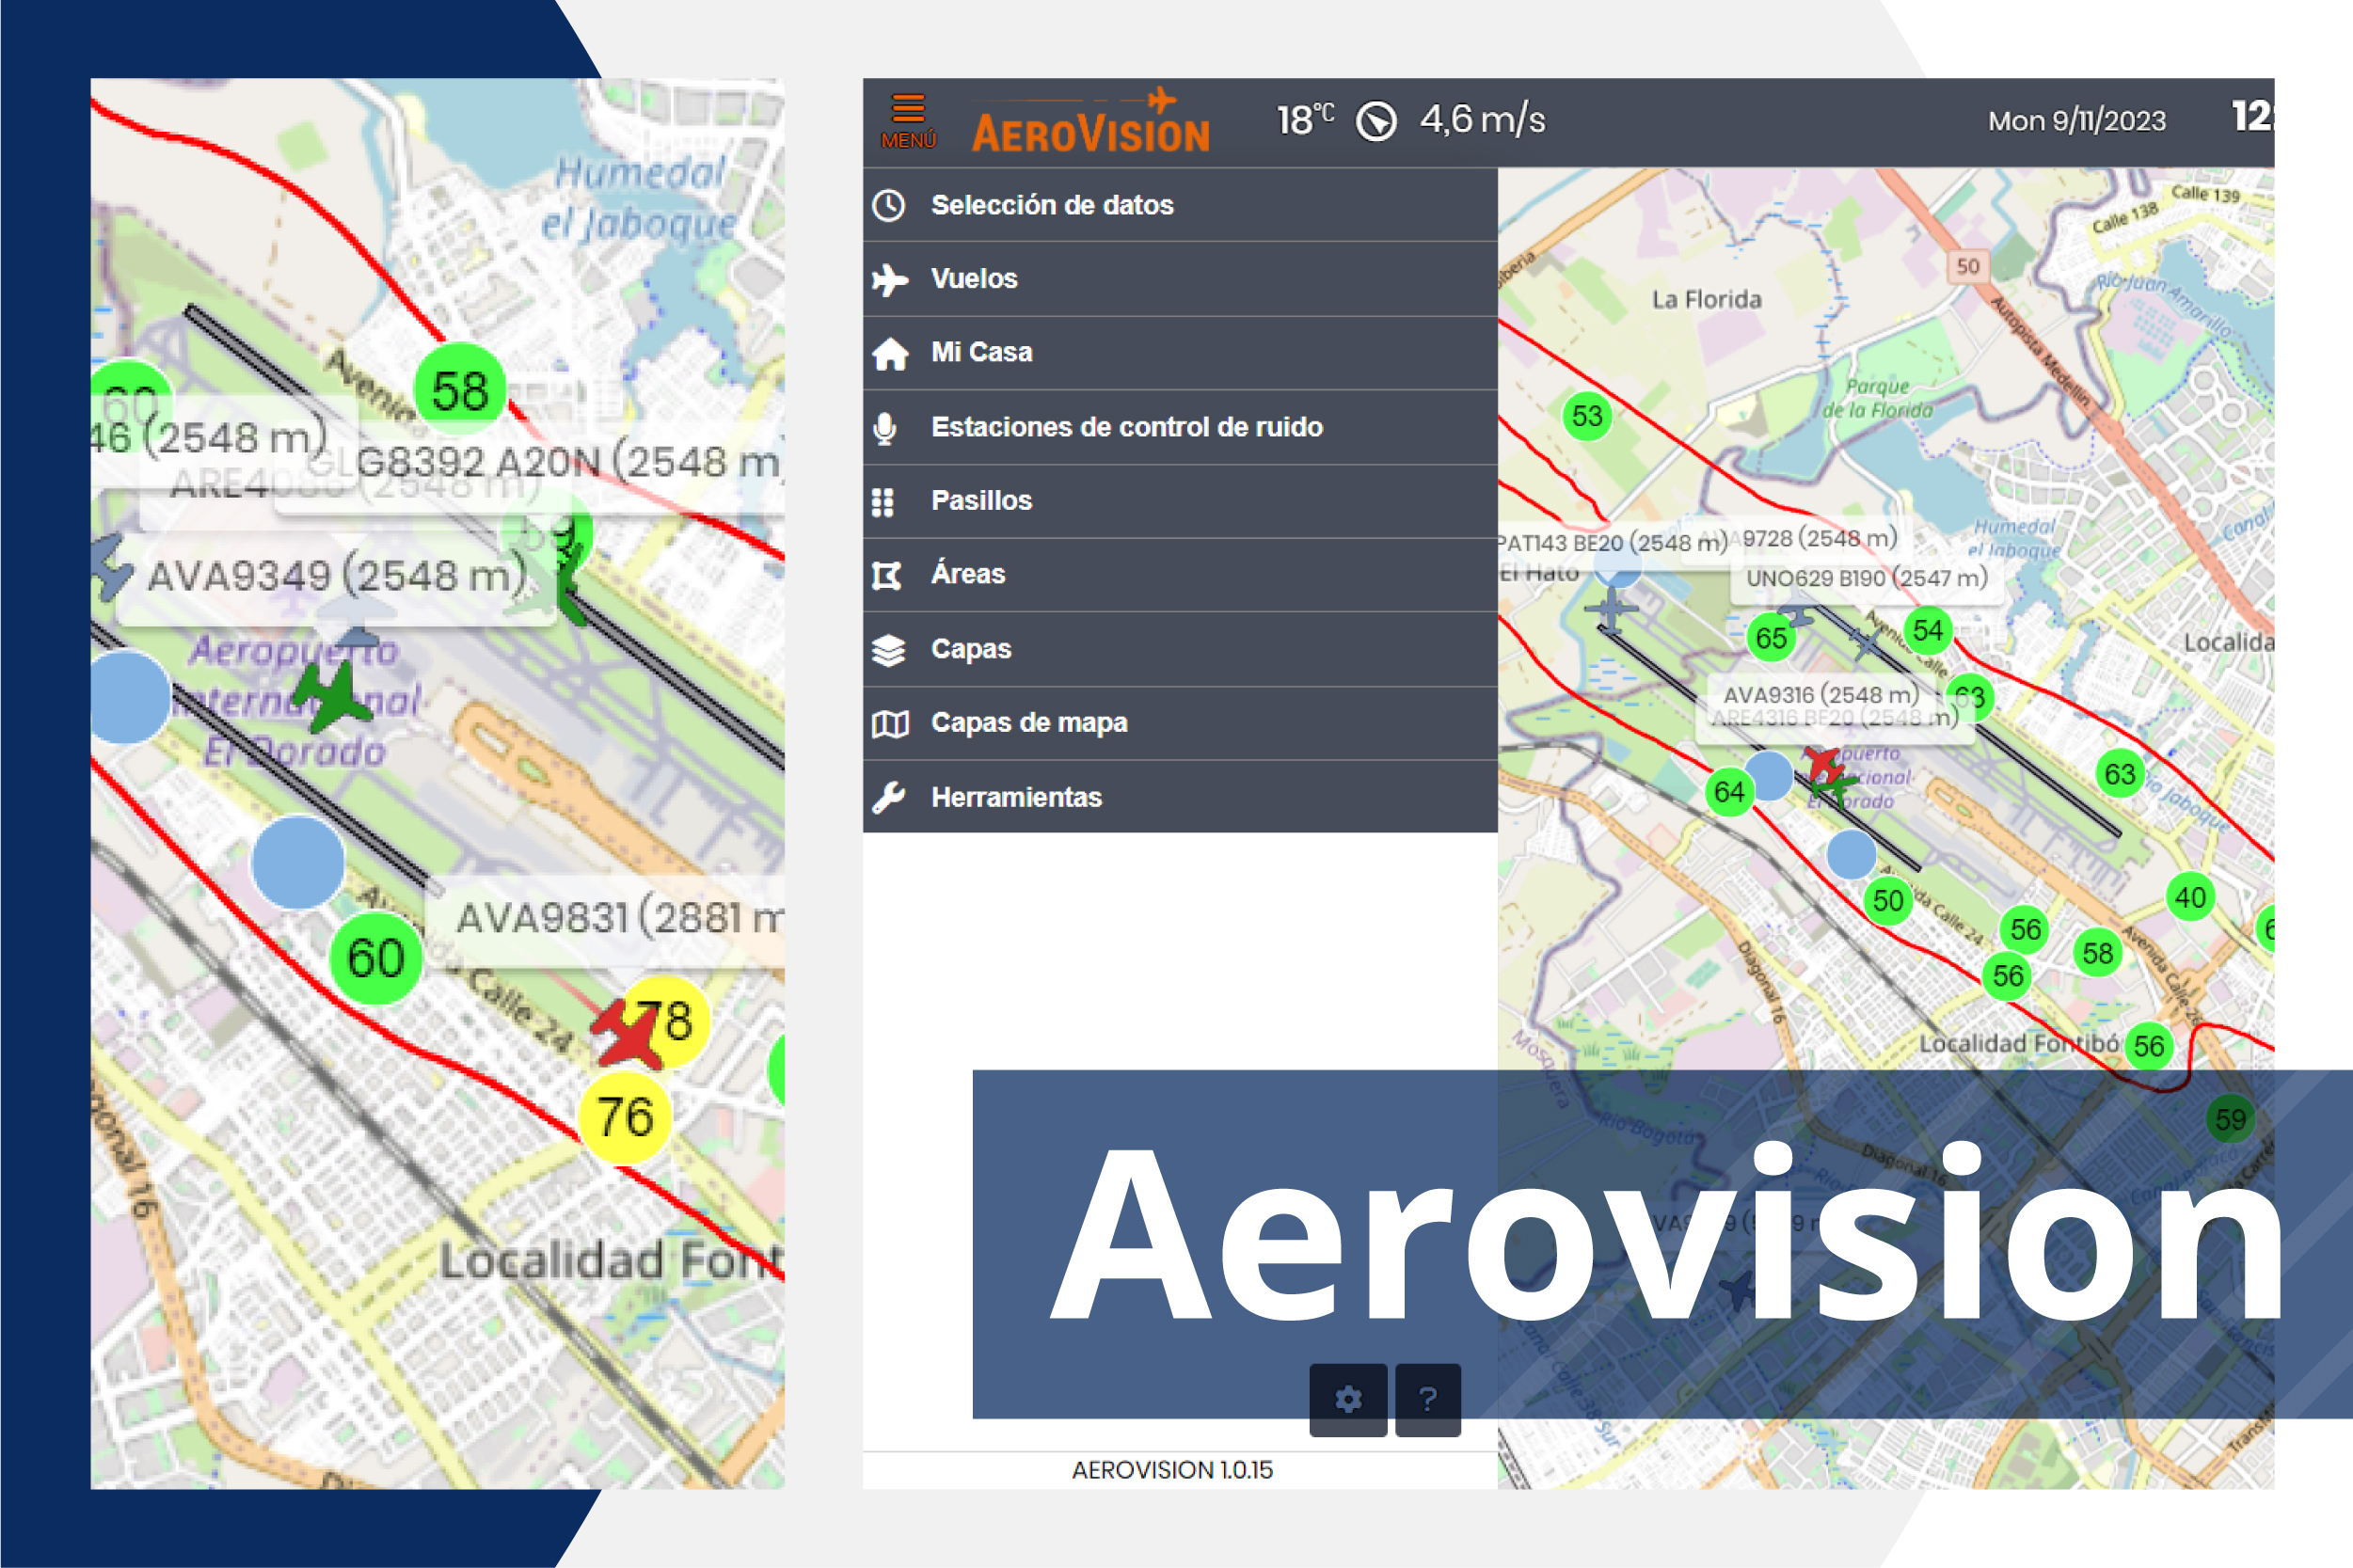Screen dimensions: 2353x1568
Task: Click noise station 64 marker on right map
Action: (x=1729, y=792)
